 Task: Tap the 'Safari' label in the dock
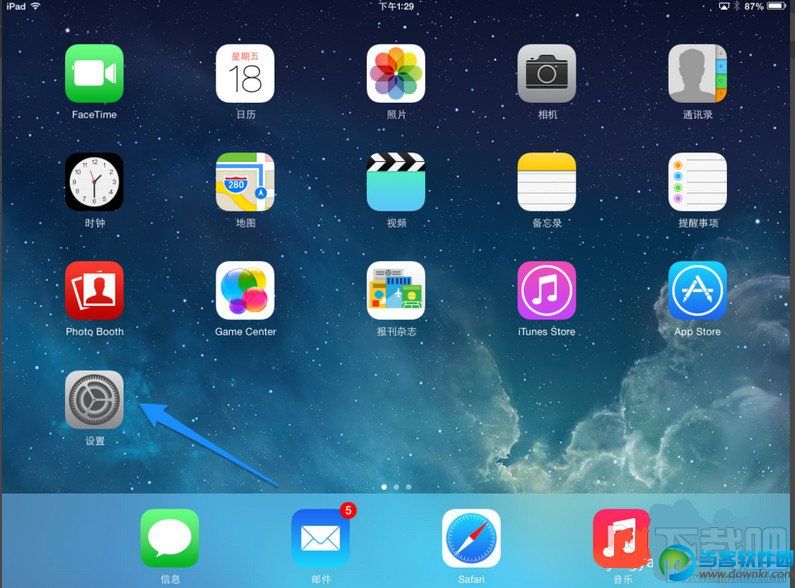pyautogui.click(x=472, y=579)
